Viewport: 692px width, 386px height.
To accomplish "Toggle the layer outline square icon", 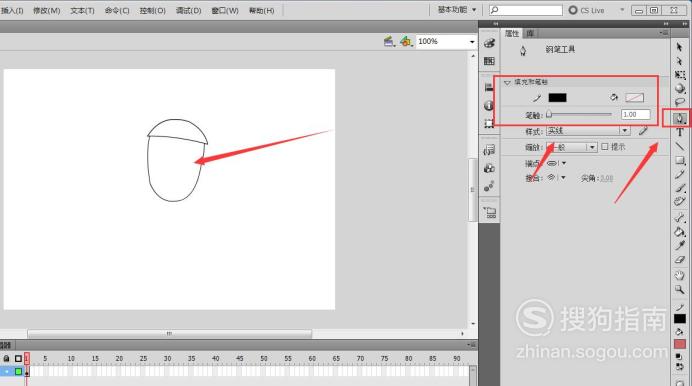I will [x=18, y=359].
